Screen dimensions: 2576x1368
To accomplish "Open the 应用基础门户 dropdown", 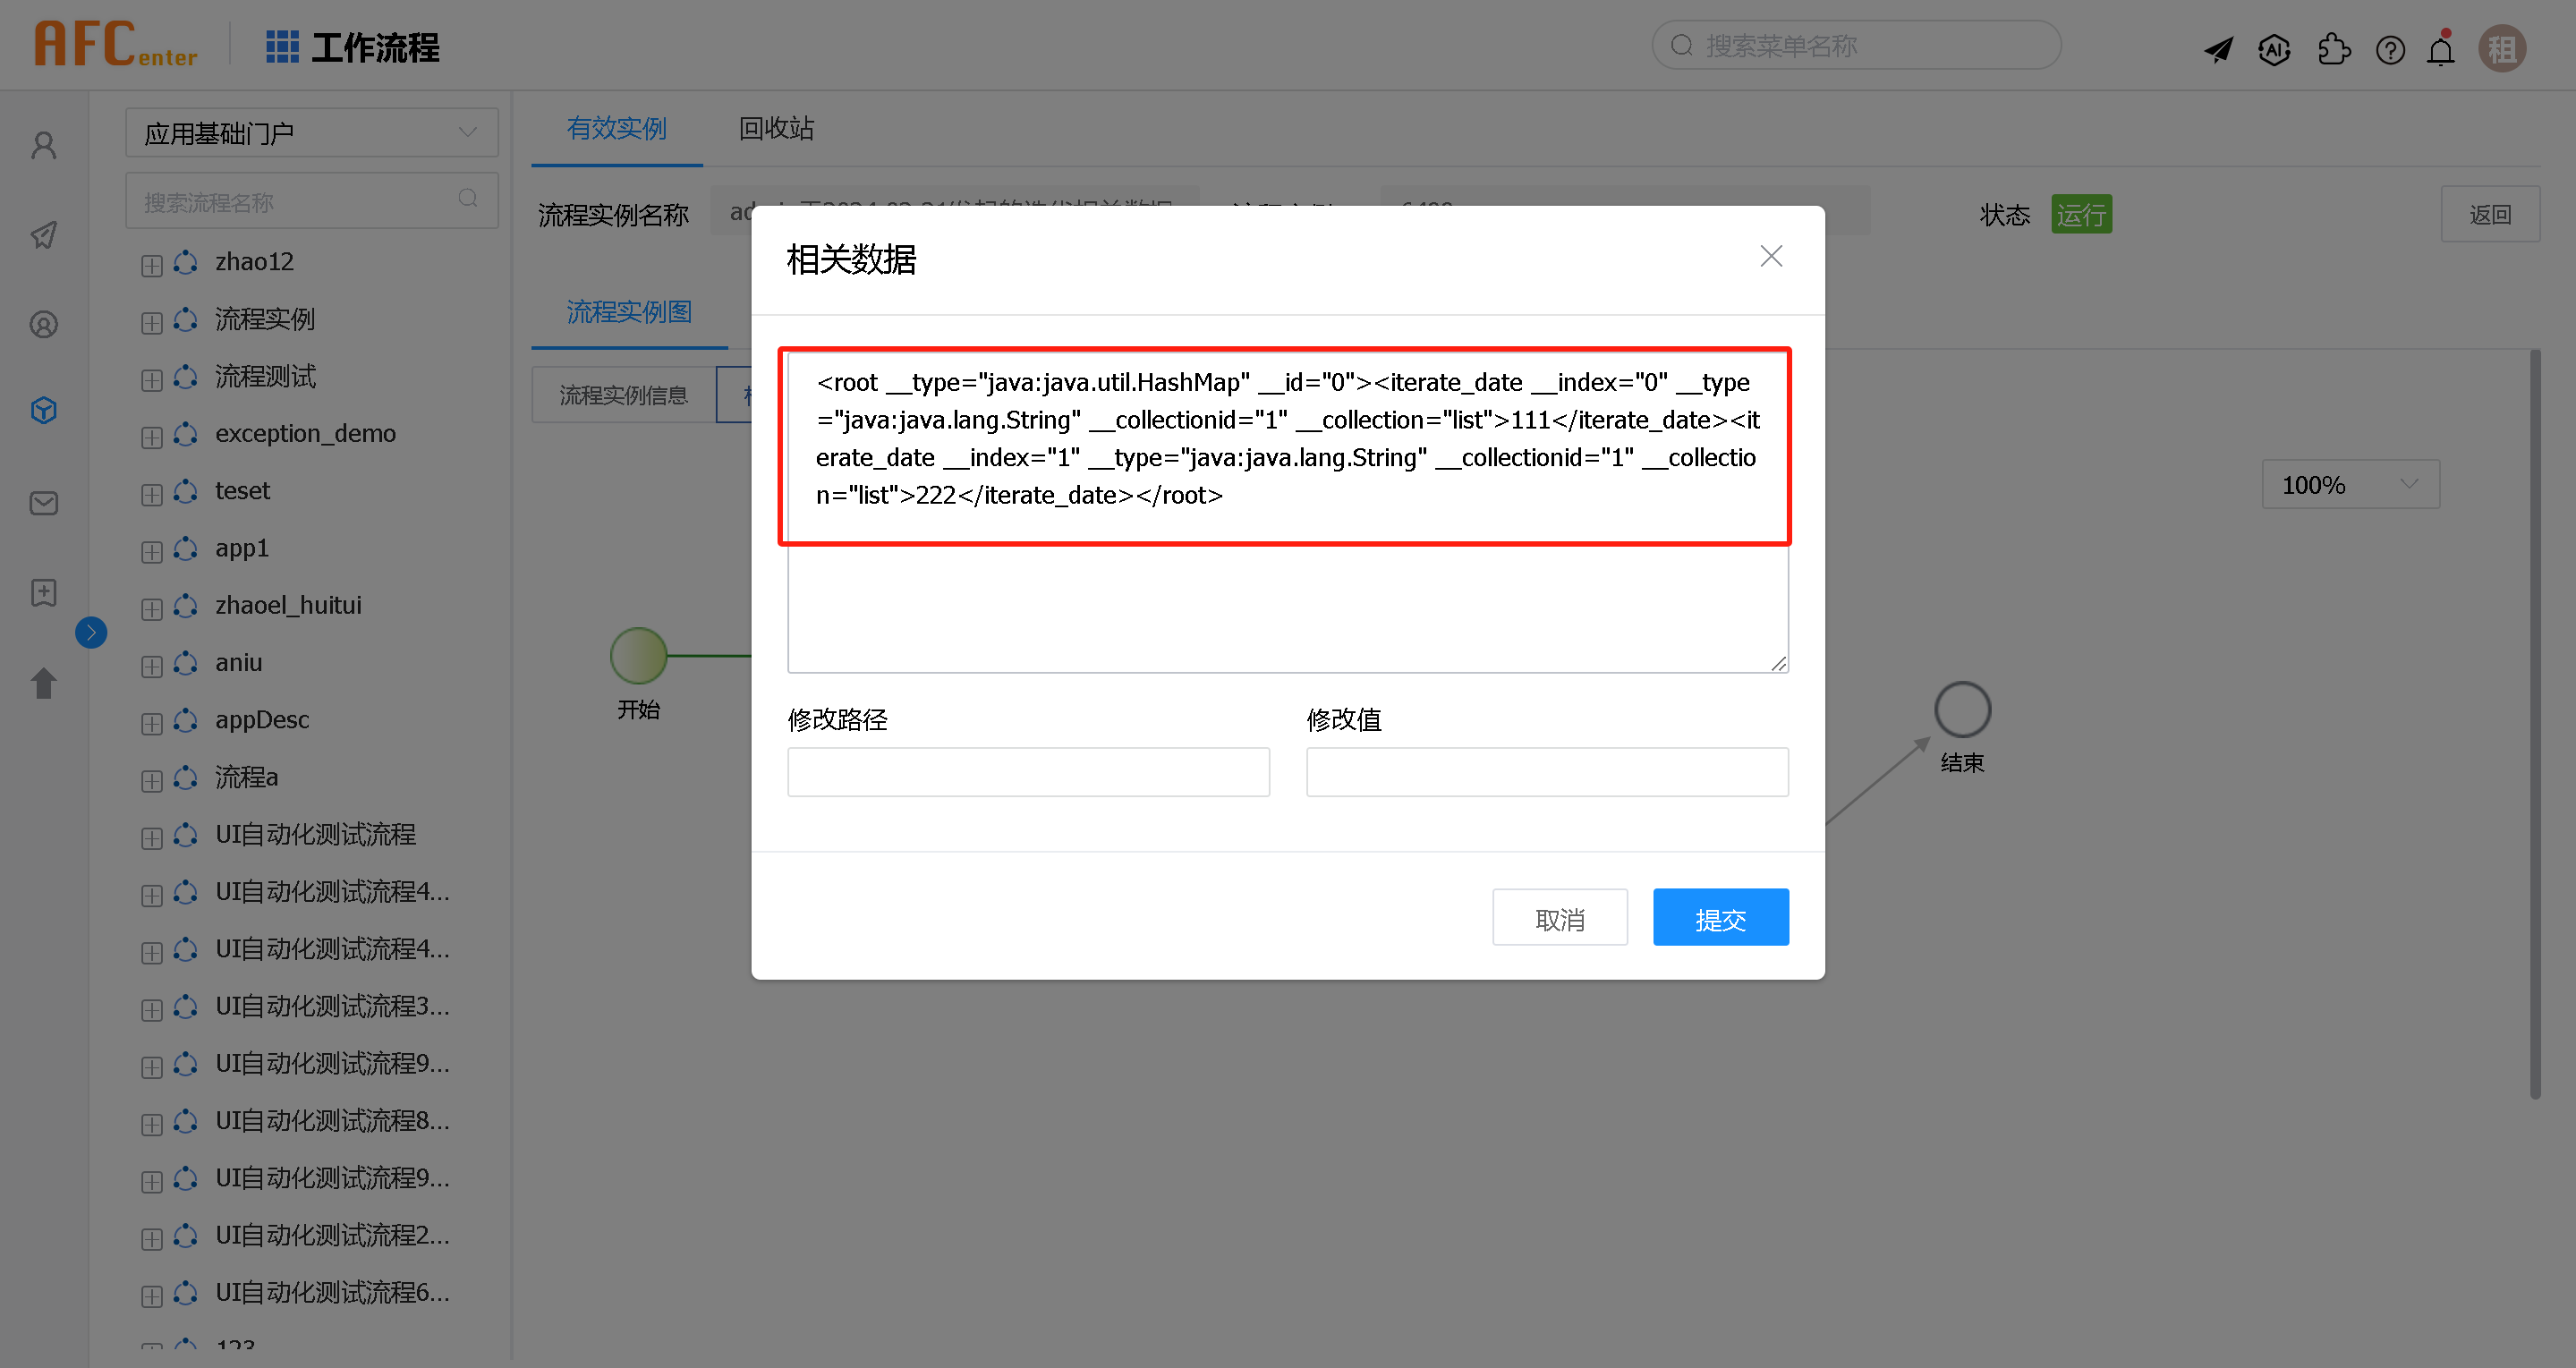I will coord(311,133).
